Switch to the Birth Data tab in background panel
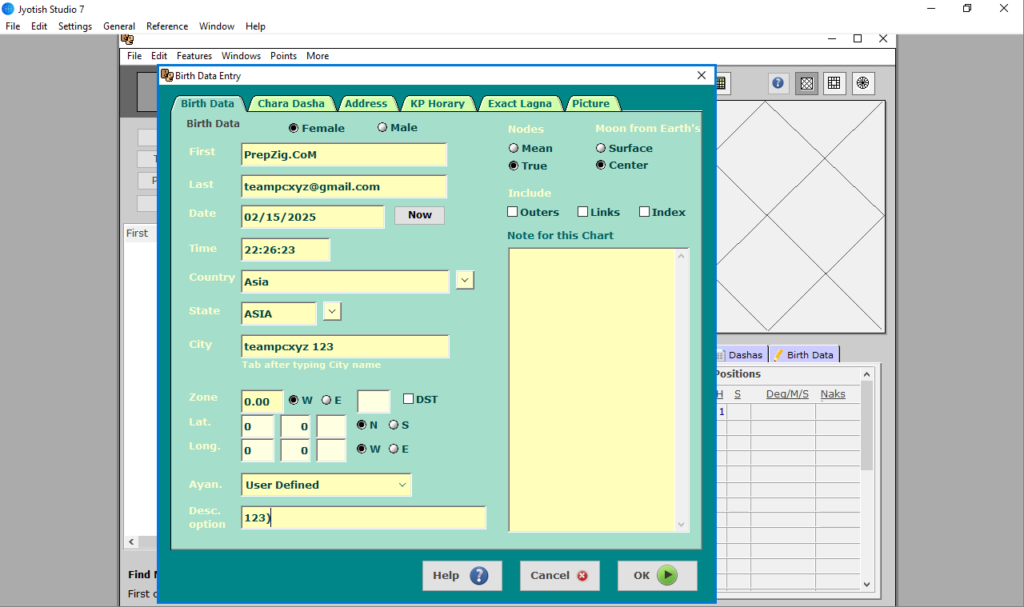1024x607 pixels. [x=804, y=355]
